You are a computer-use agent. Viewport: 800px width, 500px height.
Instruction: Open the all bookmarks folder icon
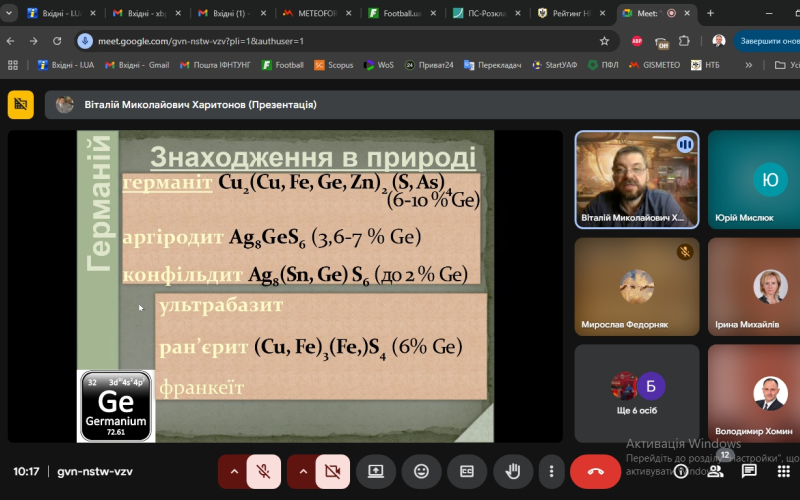click(x=780, y=65)
